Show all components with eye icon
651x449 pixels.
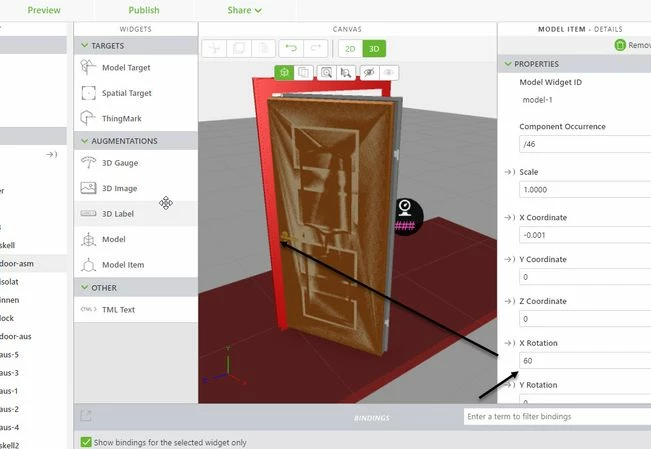click(x=389, y=72)
